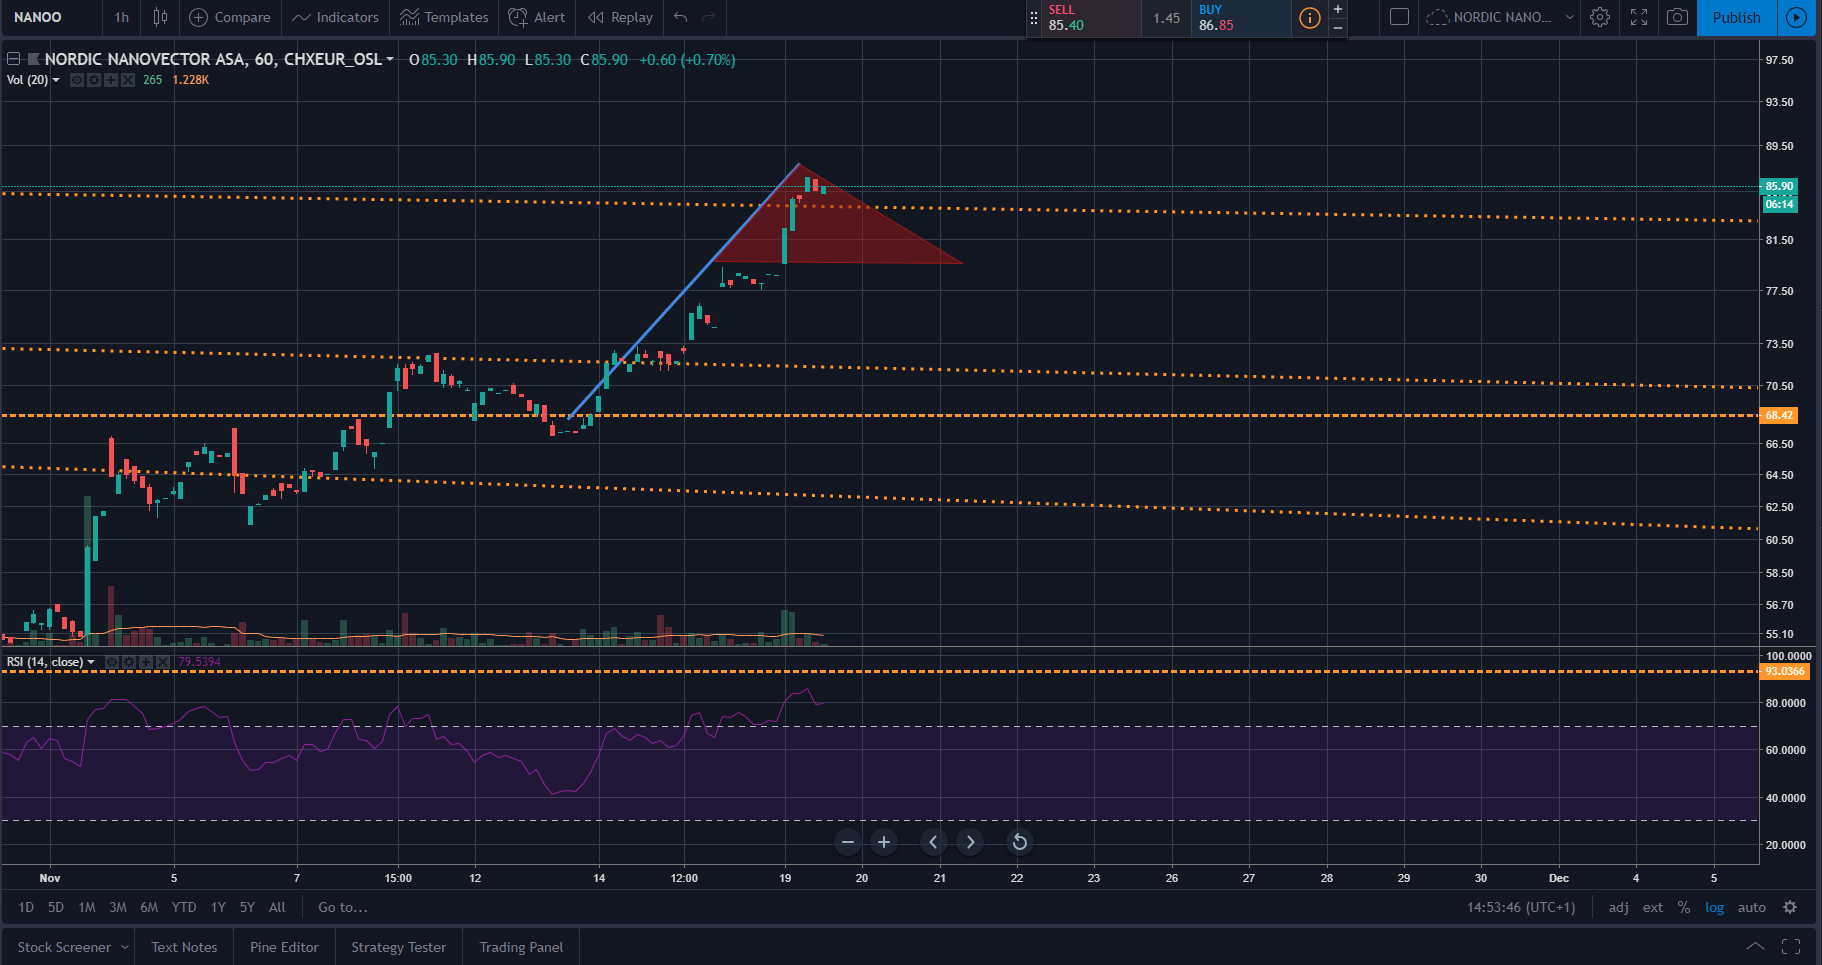Click the BUY 86.85 button

(x=1241, y=18)
